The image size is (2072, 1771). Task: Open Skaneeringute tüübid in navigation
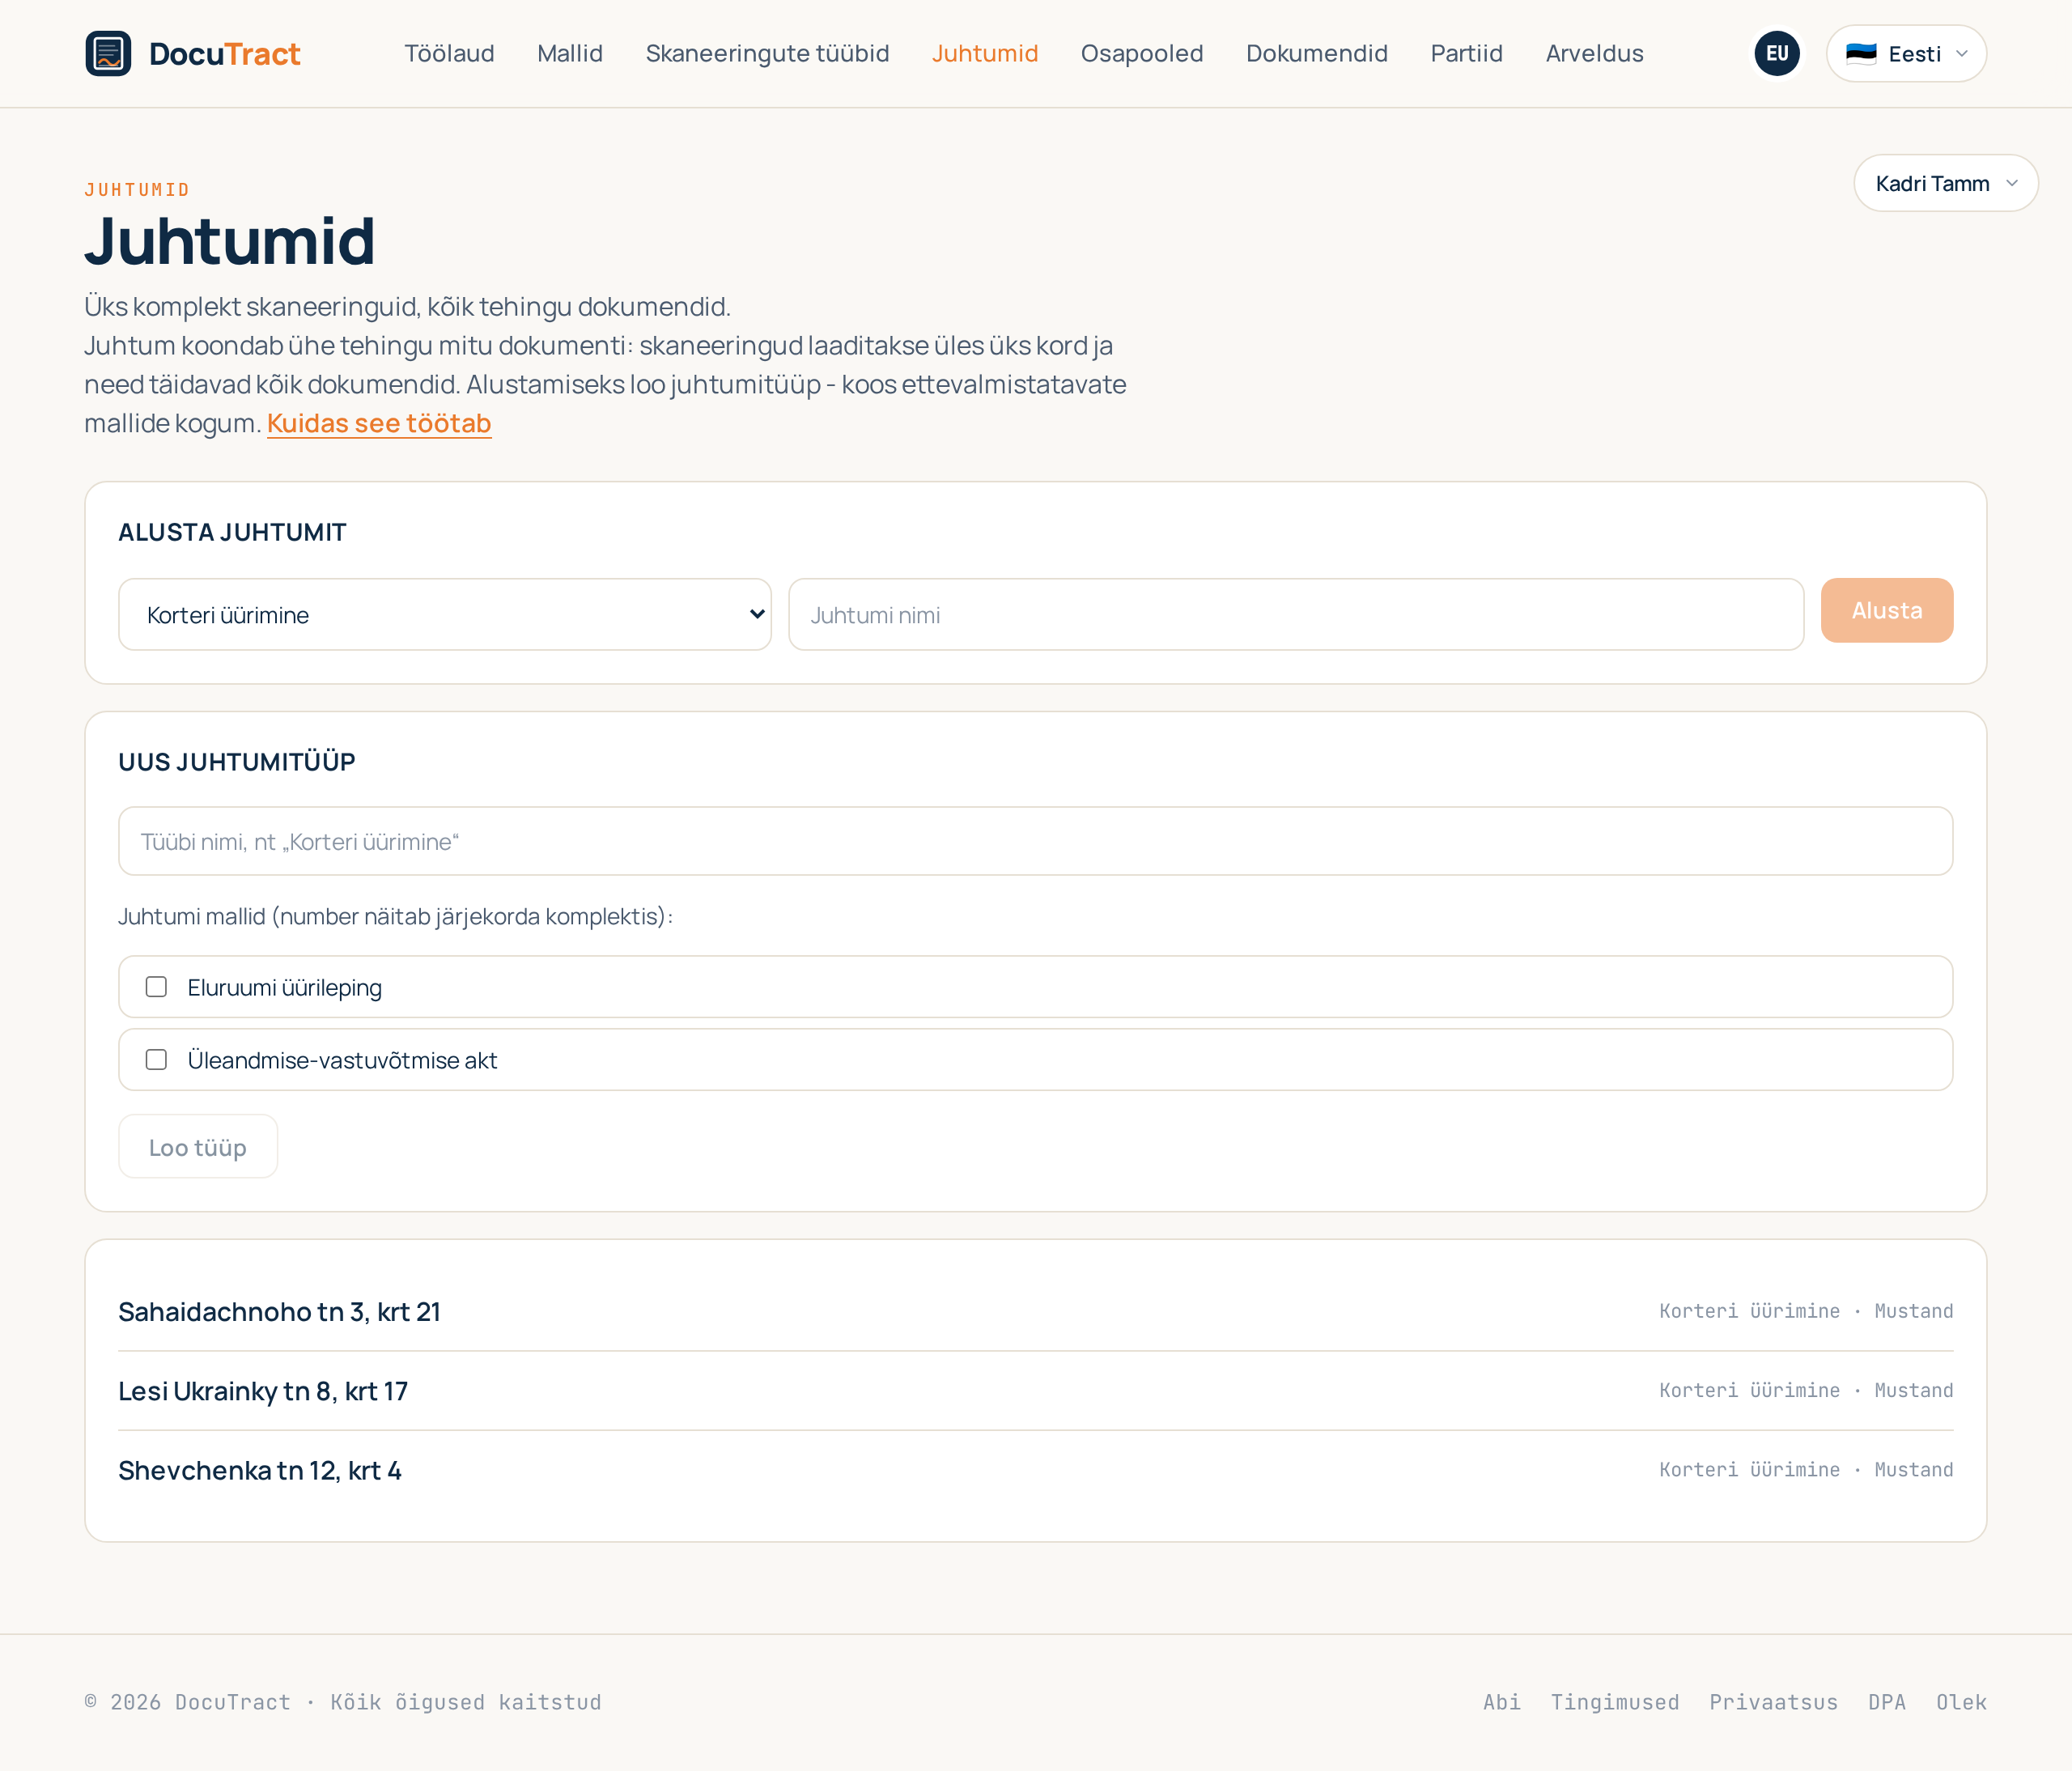click(767, 53)
